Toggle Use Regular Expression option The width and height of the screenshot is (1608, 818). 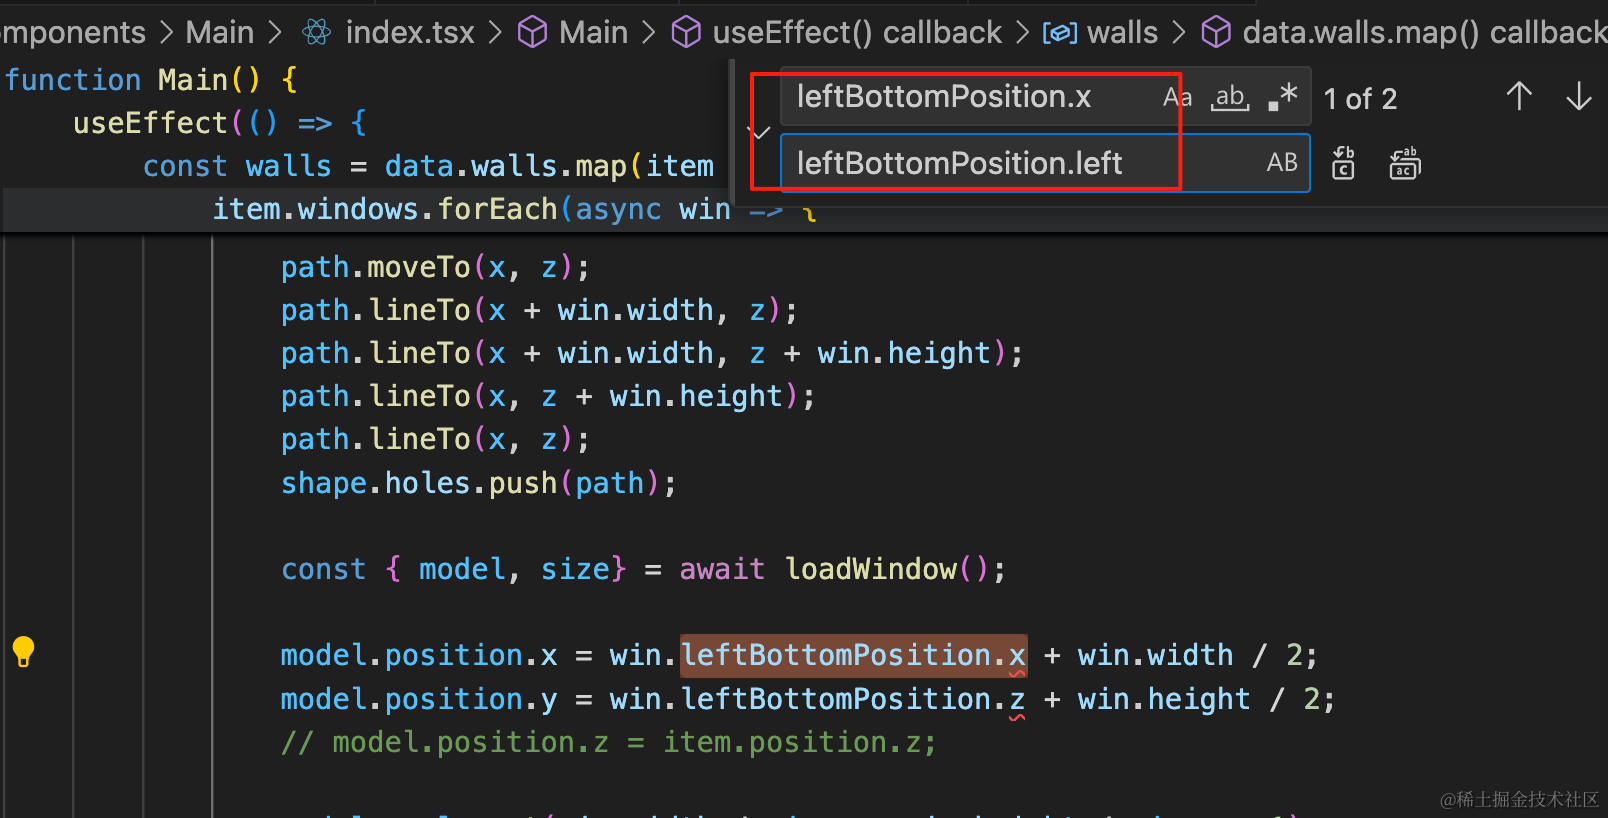click(x=1282, y=97)
